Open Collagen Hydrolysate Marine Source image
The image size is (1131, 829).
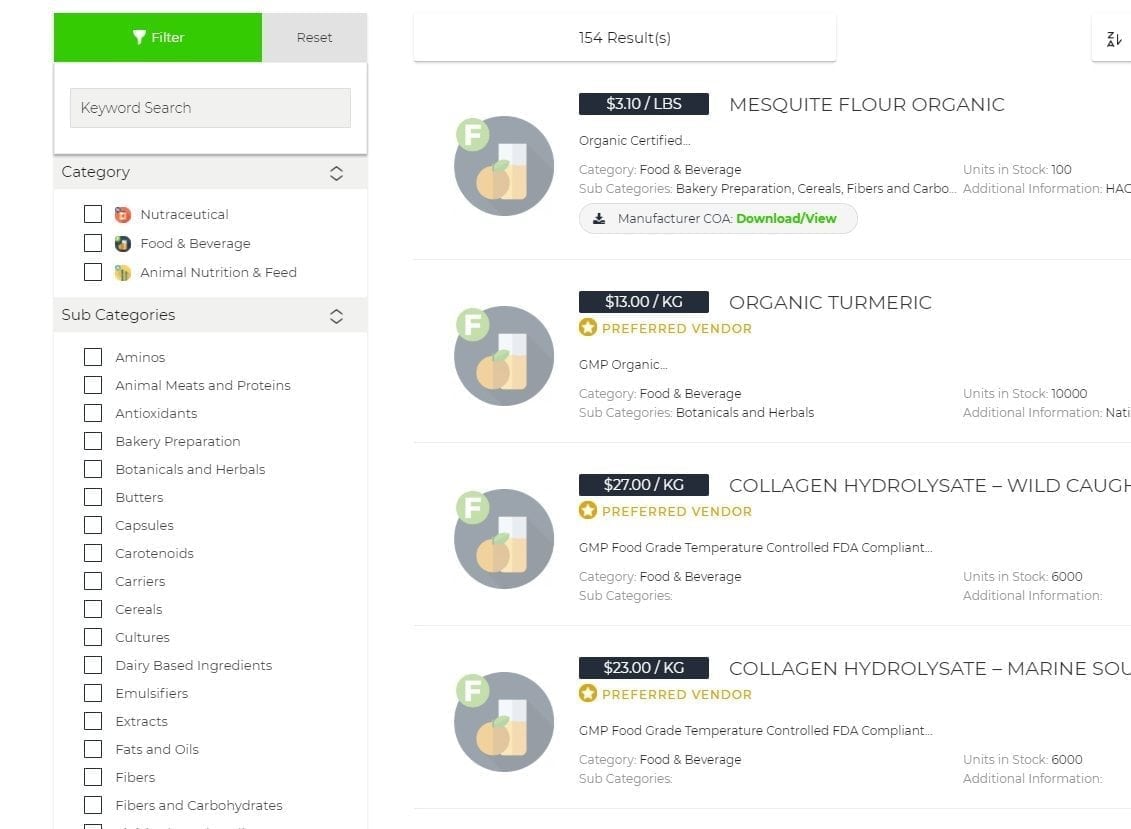504,722
